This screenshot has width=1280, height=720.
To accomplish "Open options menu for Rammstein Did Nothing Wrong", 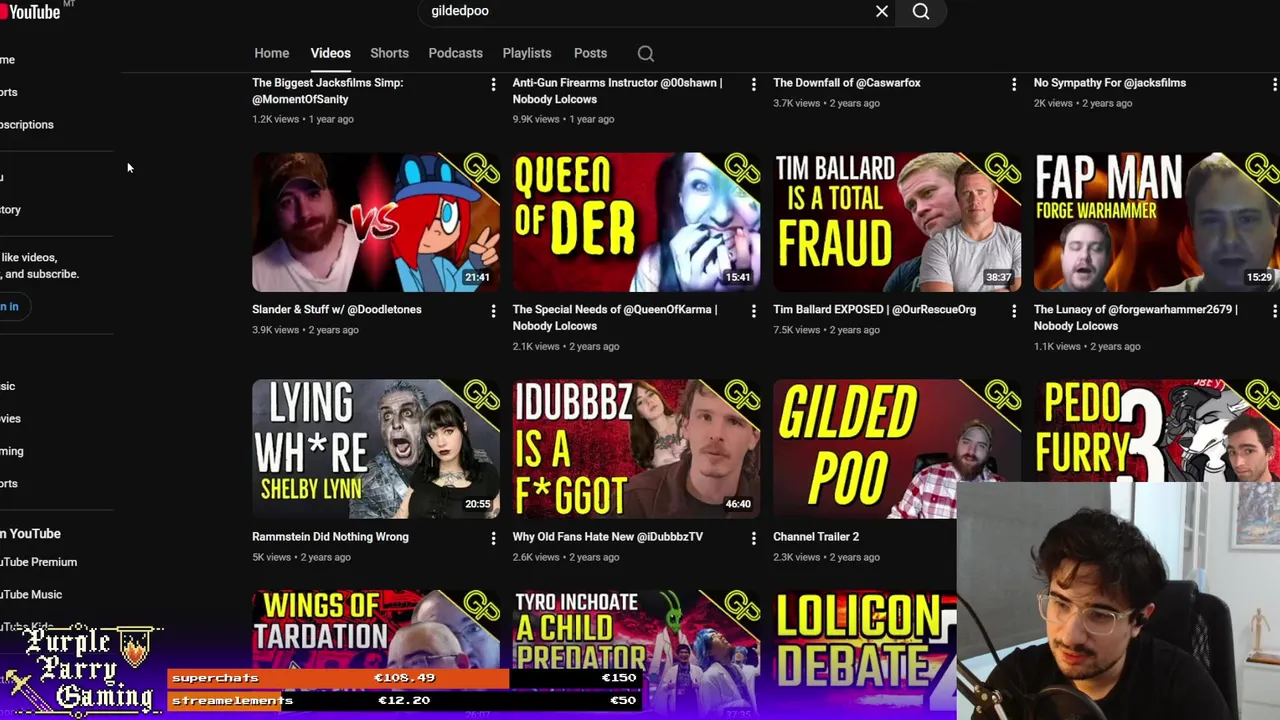I will coord(493,539).
